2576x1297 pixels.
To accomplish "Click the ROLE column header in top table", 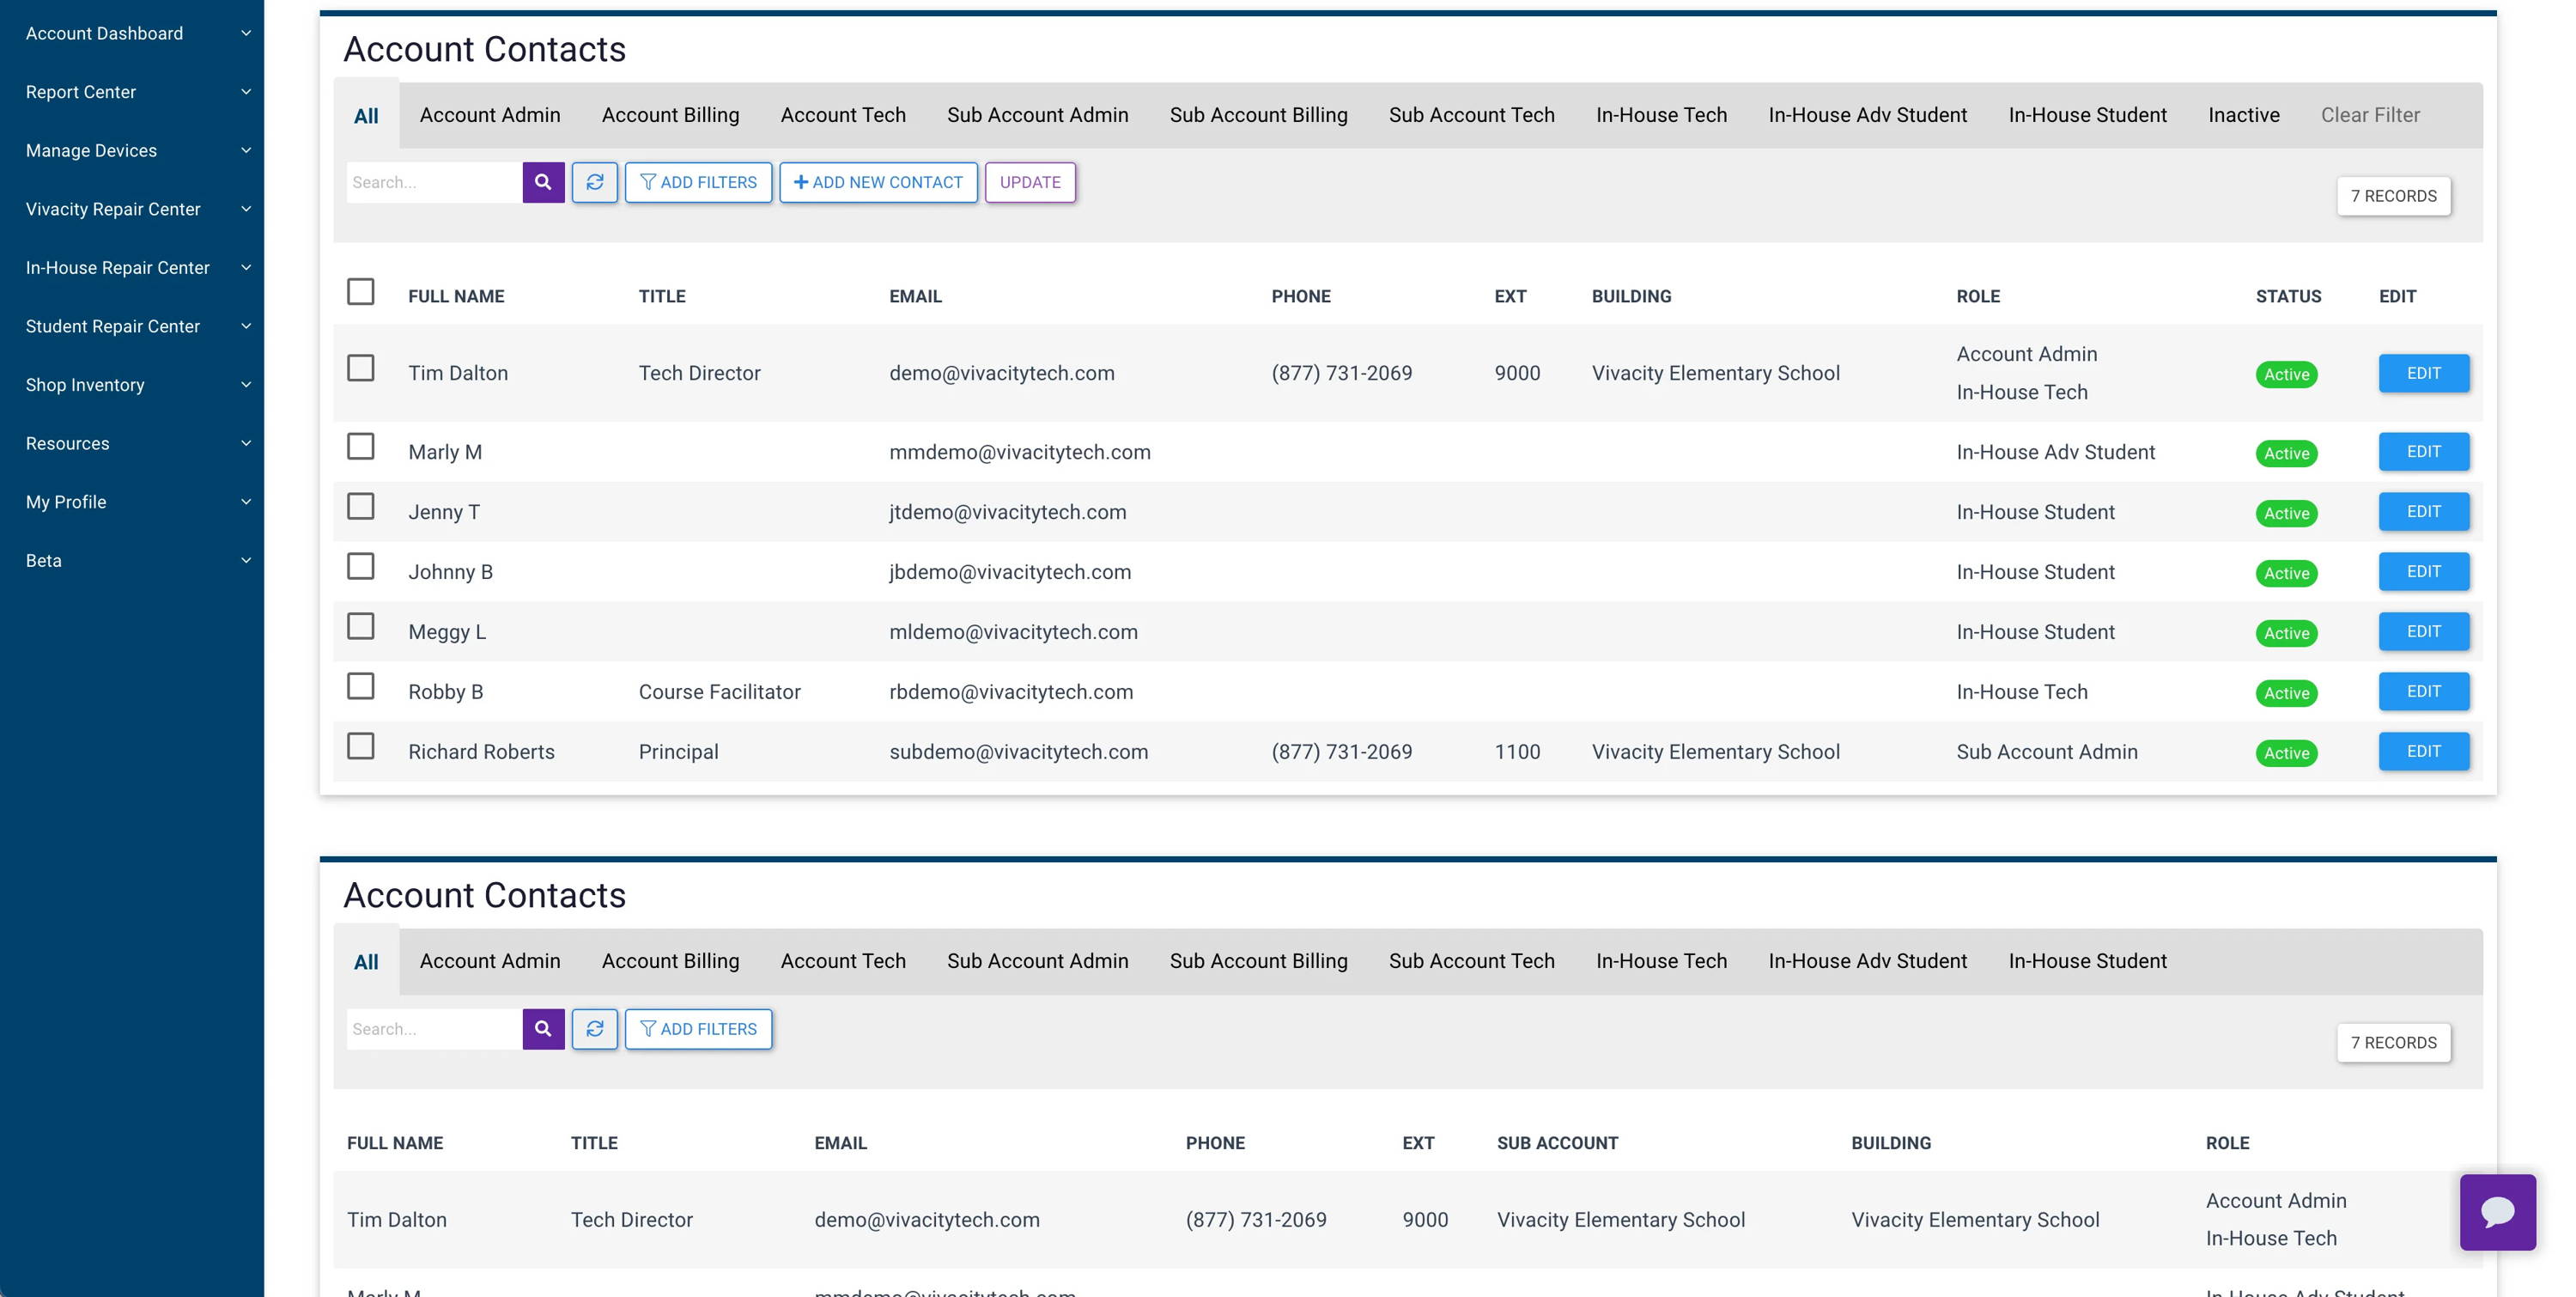I will [x=1978, y=296].
